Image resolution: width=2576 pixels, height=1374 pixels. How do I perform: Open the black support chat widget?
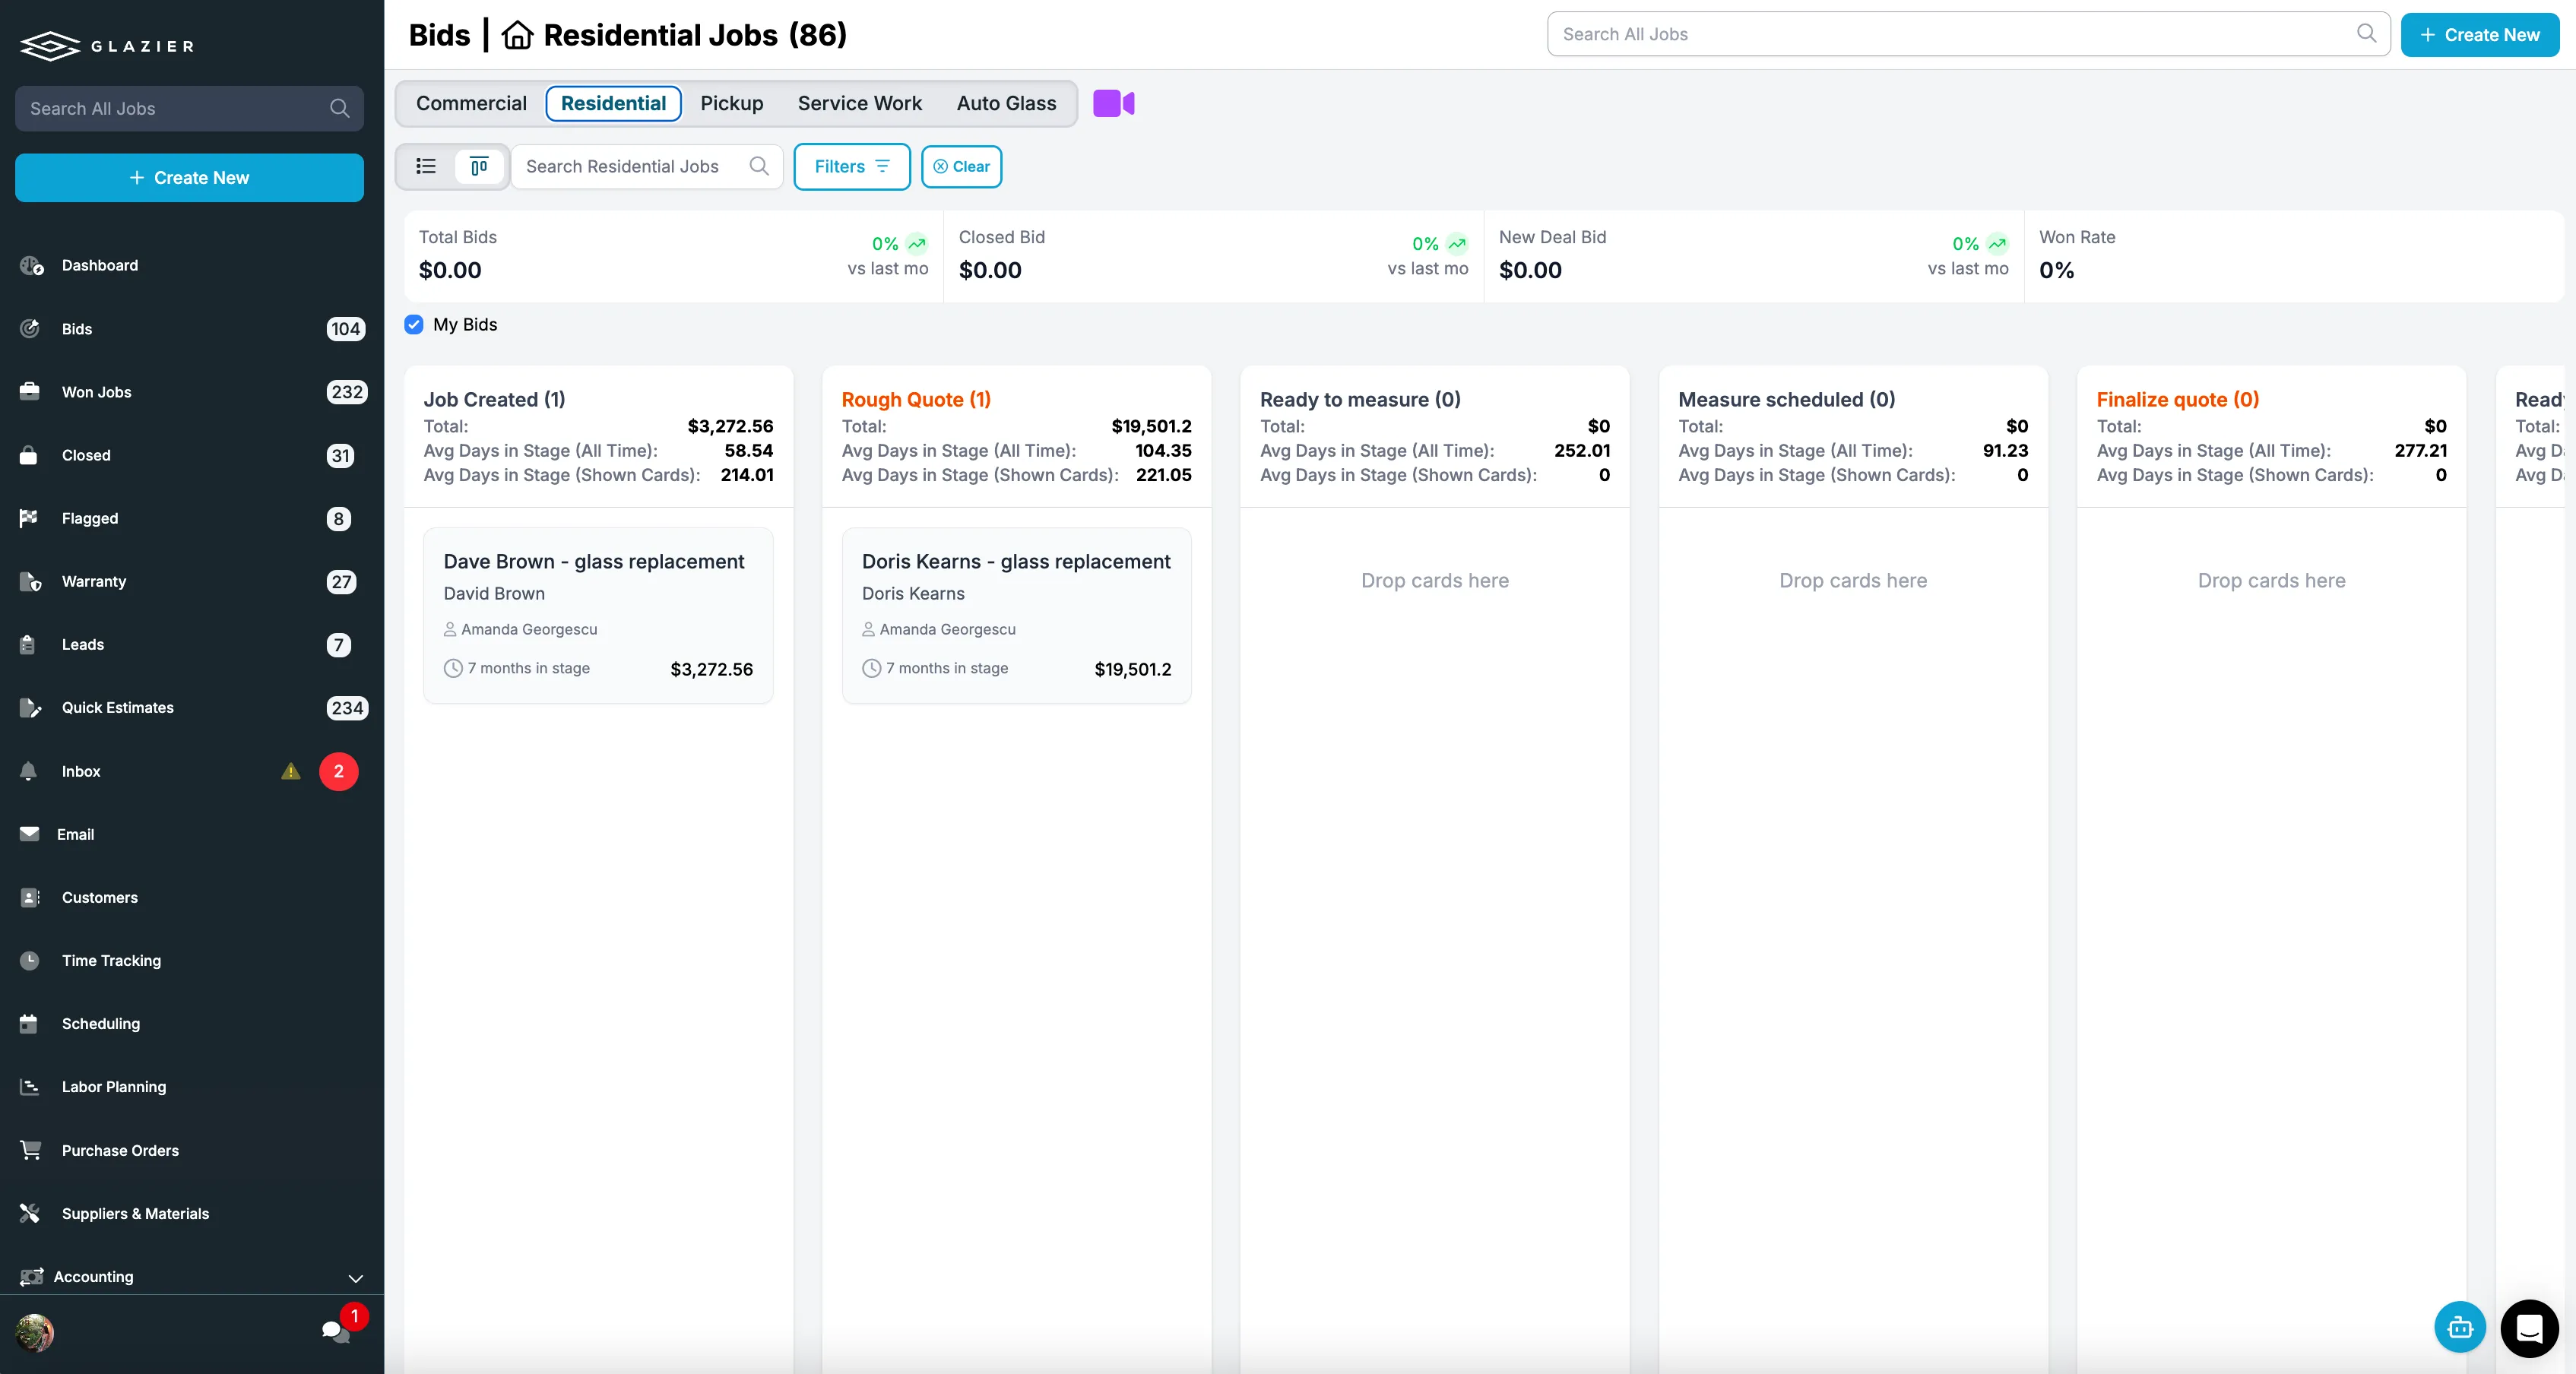[2529, 1328]
